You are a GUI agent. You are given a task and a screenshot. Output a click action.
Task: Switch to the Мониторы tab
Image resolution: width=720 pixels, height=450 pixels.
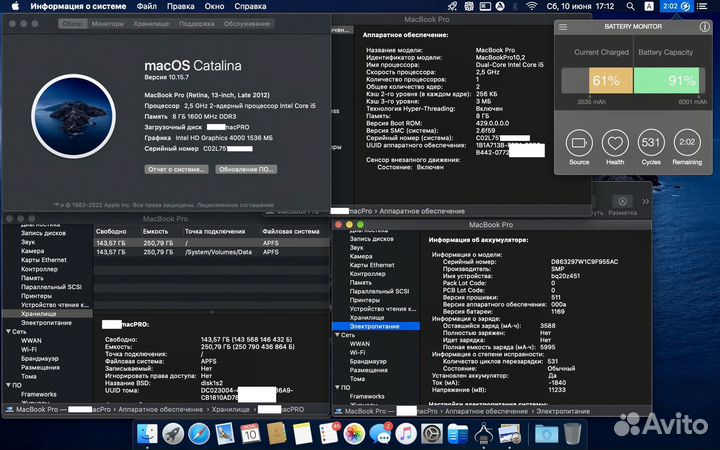click(108, 24)
